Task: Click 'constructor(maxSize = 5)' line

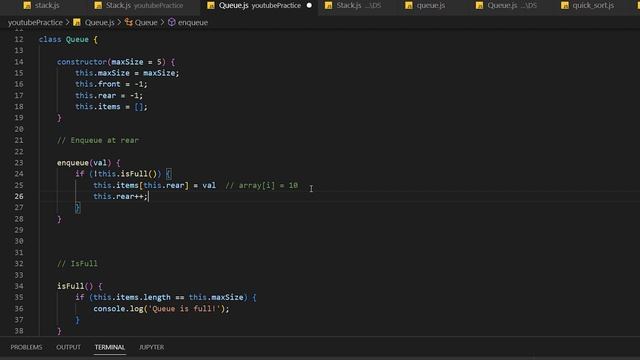Action: click(x=116, y=62)
